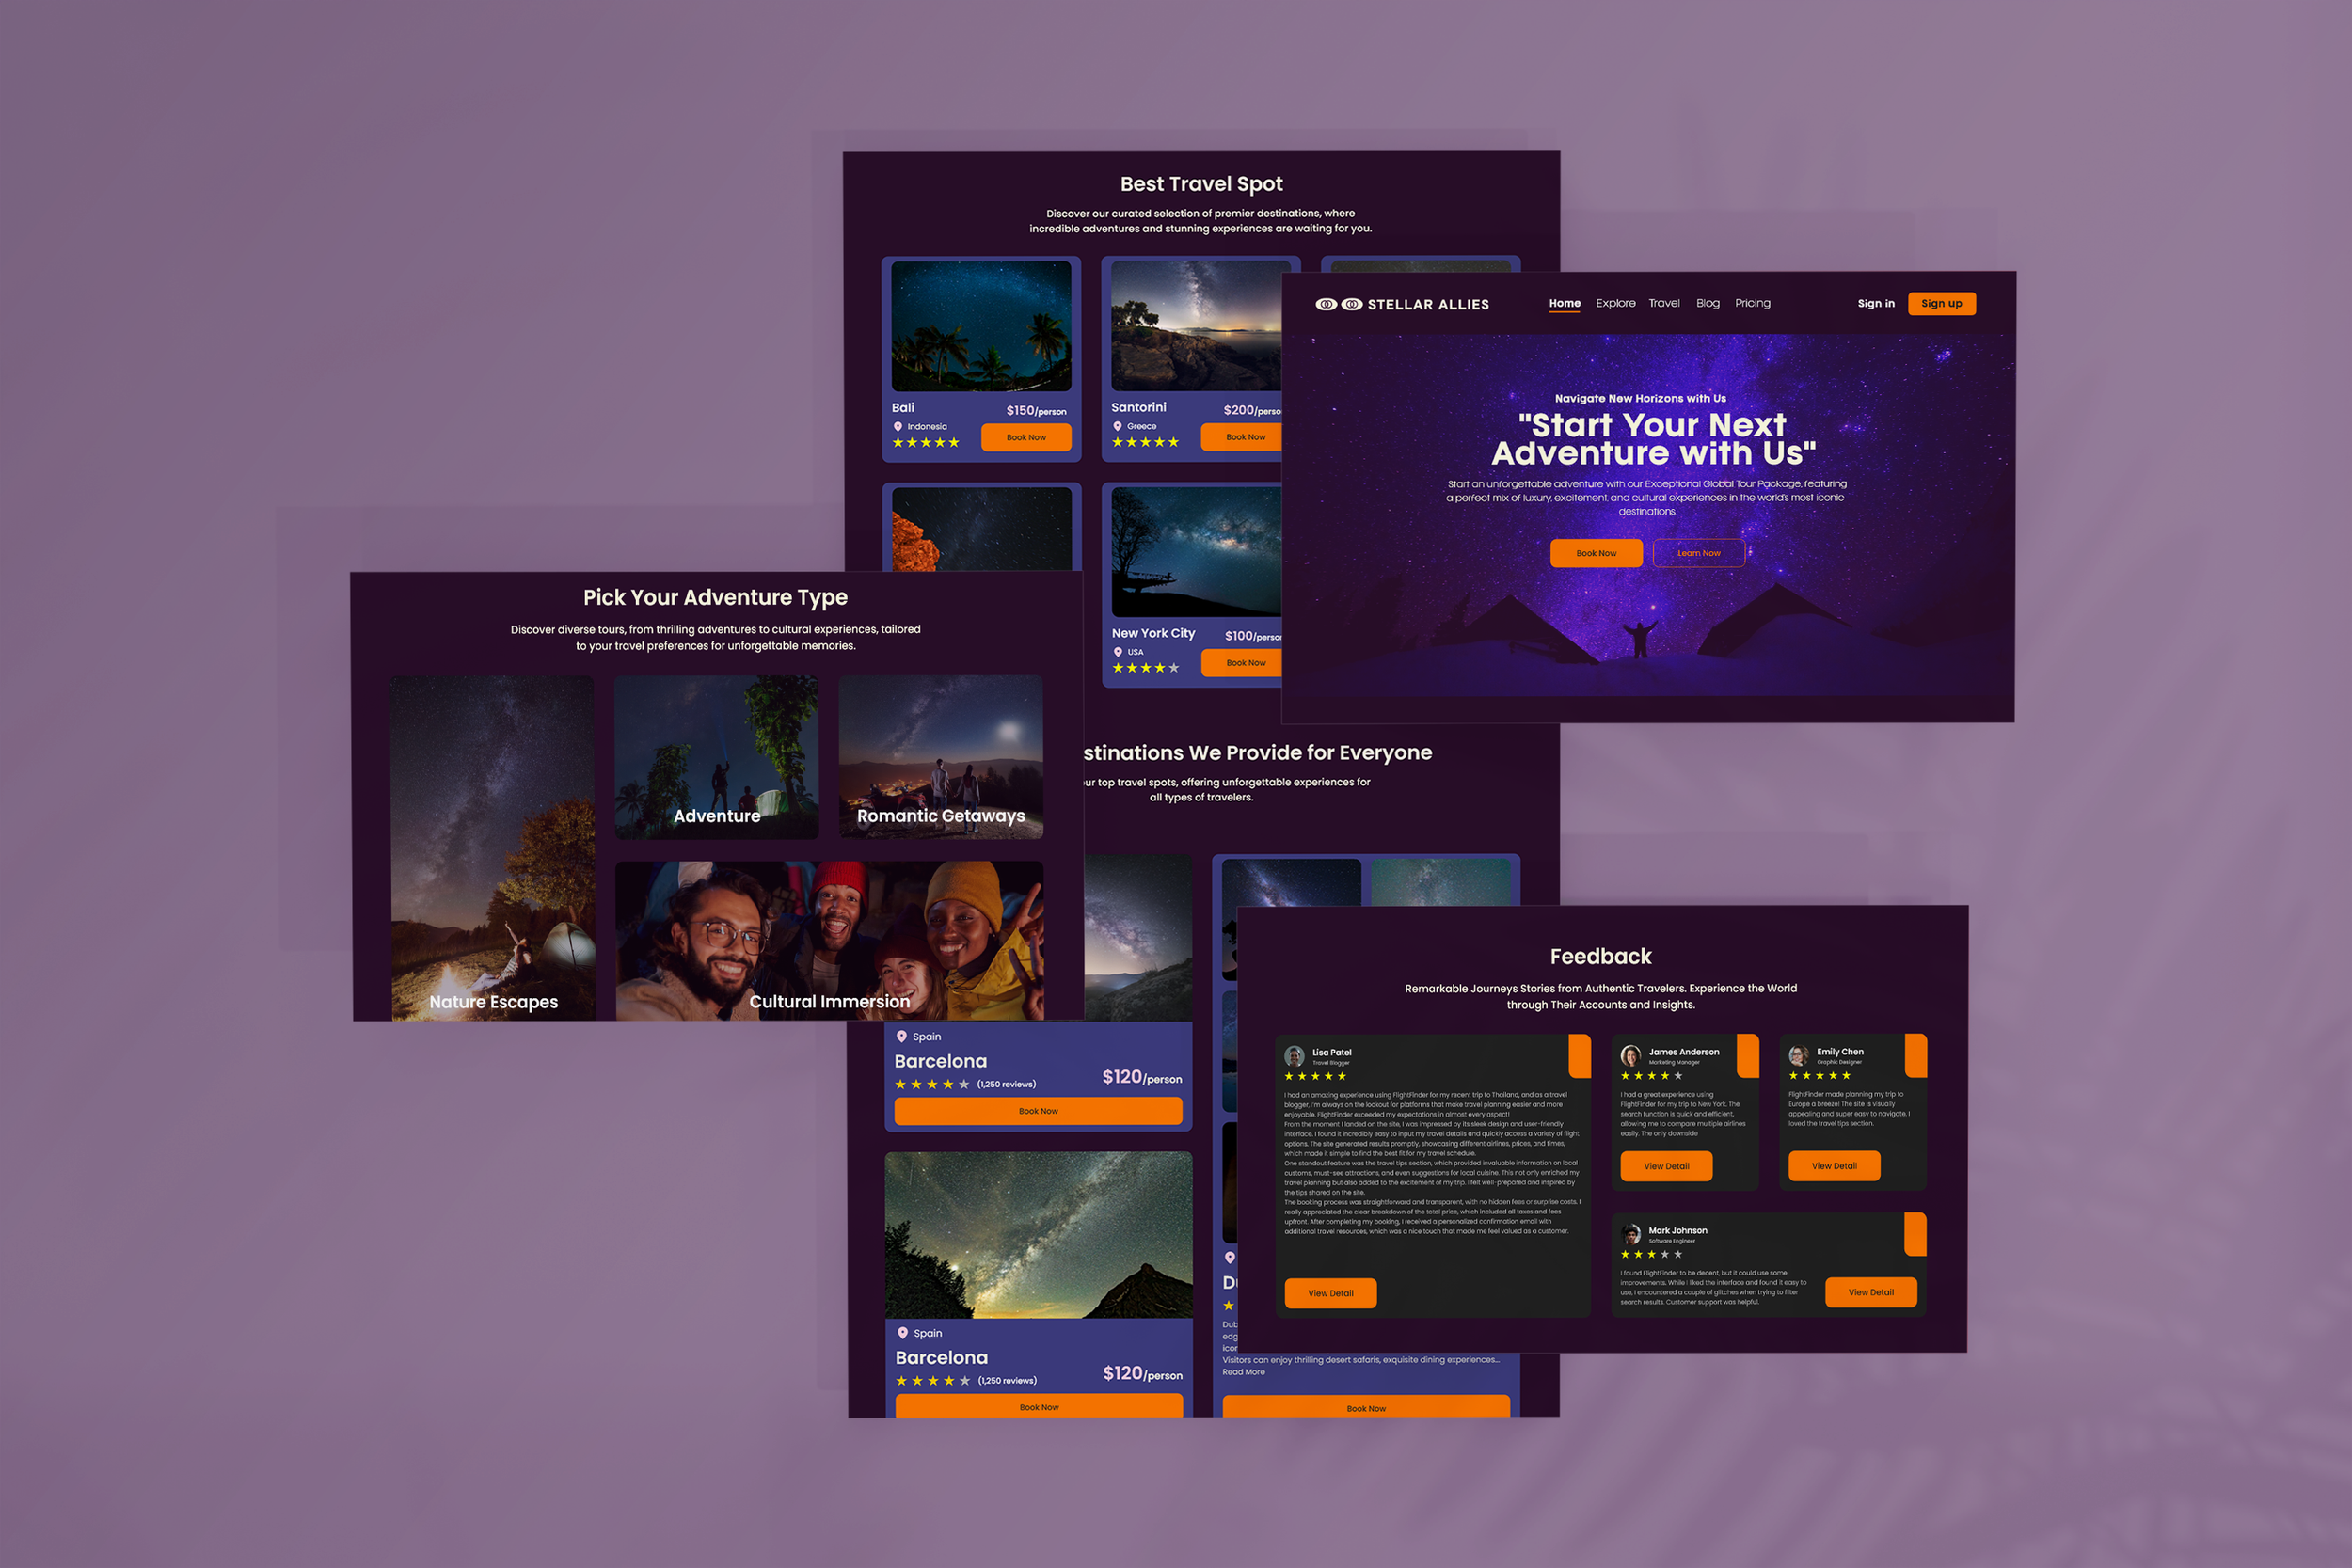Open the Cultural Immersion image tile
Screen dimensions: 2352x1568
pyautogui.click(x=829, y=940)
